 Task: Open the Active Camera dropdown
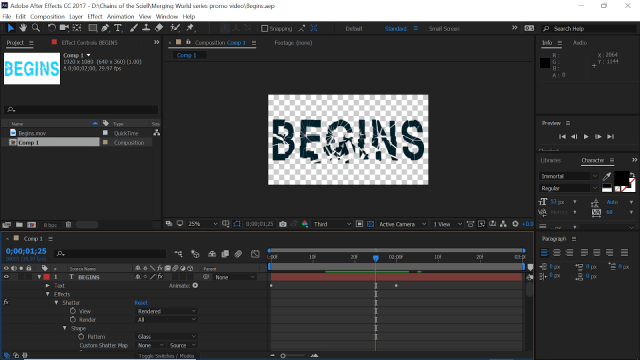(x=402, y=224)
